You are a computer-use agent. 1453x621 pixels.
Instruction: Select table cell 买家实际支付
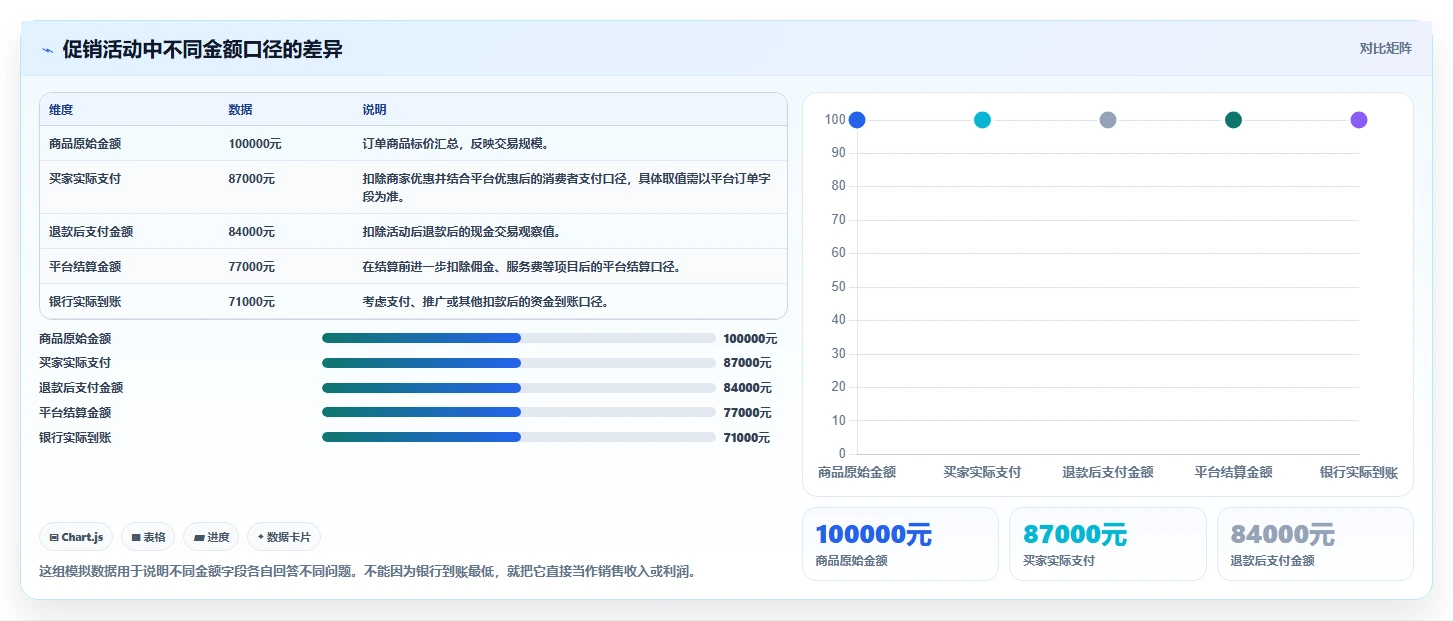85,179
